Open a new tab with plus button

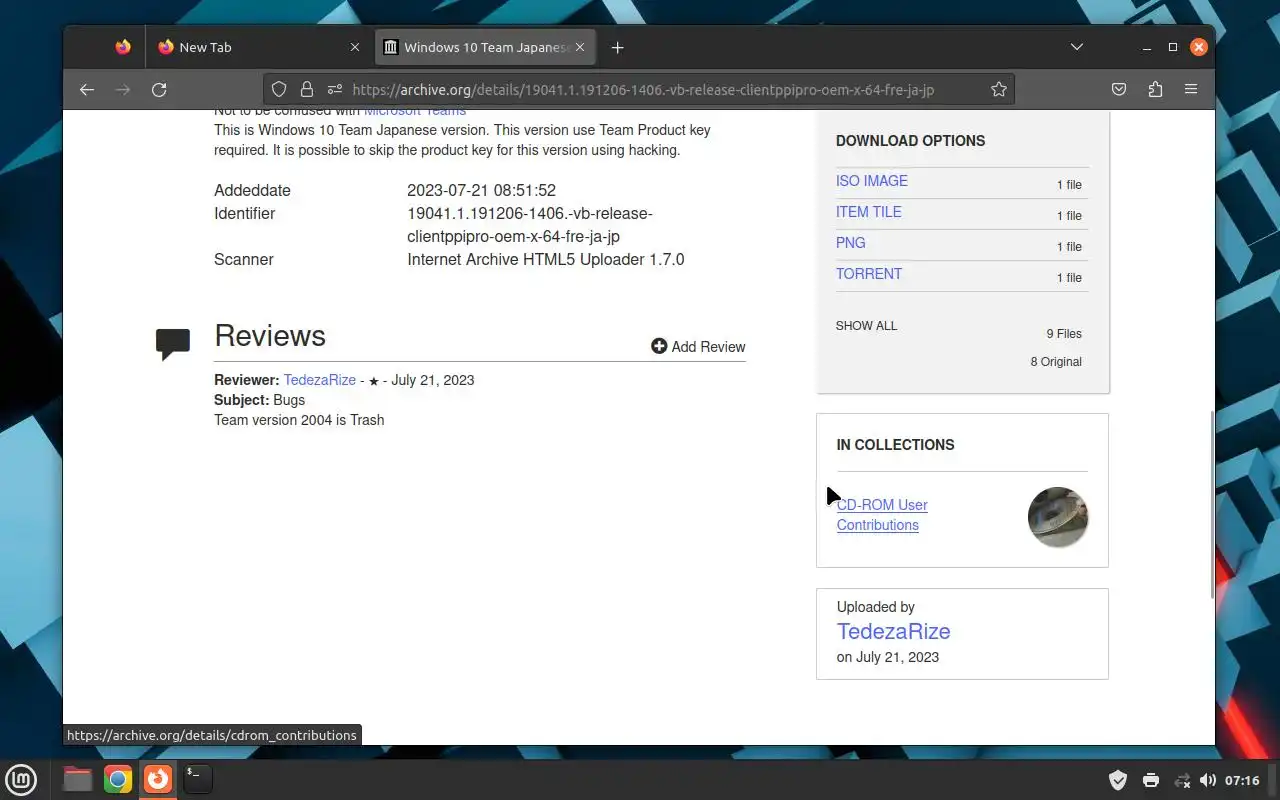(x=618, y=47)
